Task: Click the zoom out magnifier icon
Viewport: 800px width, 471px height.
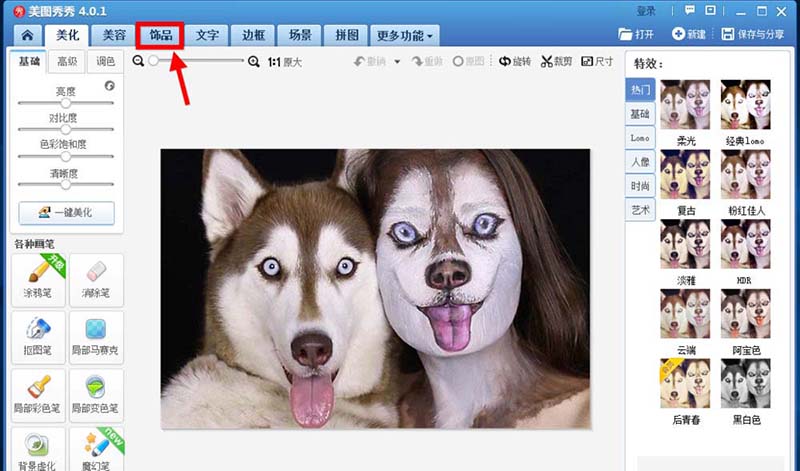Action: pos(138,61)
